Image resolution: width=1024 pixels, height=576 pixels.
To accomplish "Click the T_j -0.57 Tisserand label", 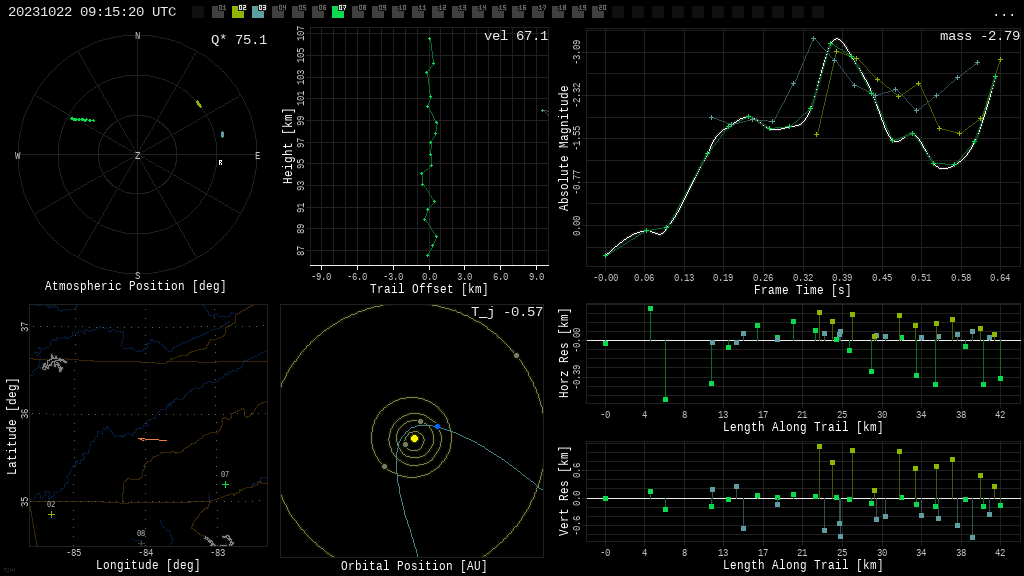I will (507, 312).
